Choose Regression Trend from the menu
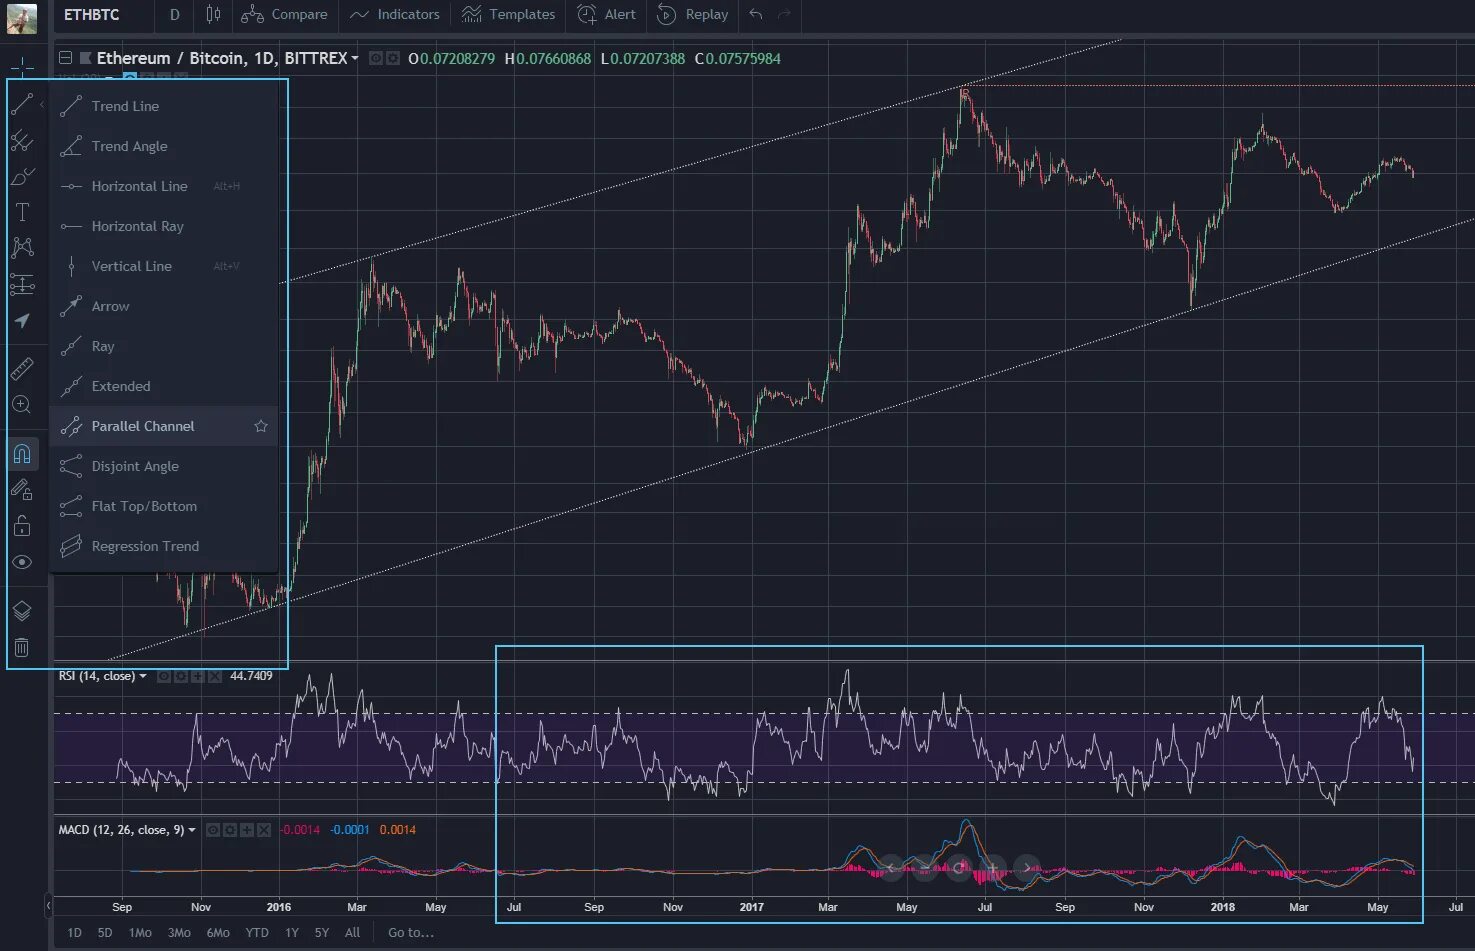Image resolution: width=1475 pixels, height=951 pixels. [x=164, y=546]
